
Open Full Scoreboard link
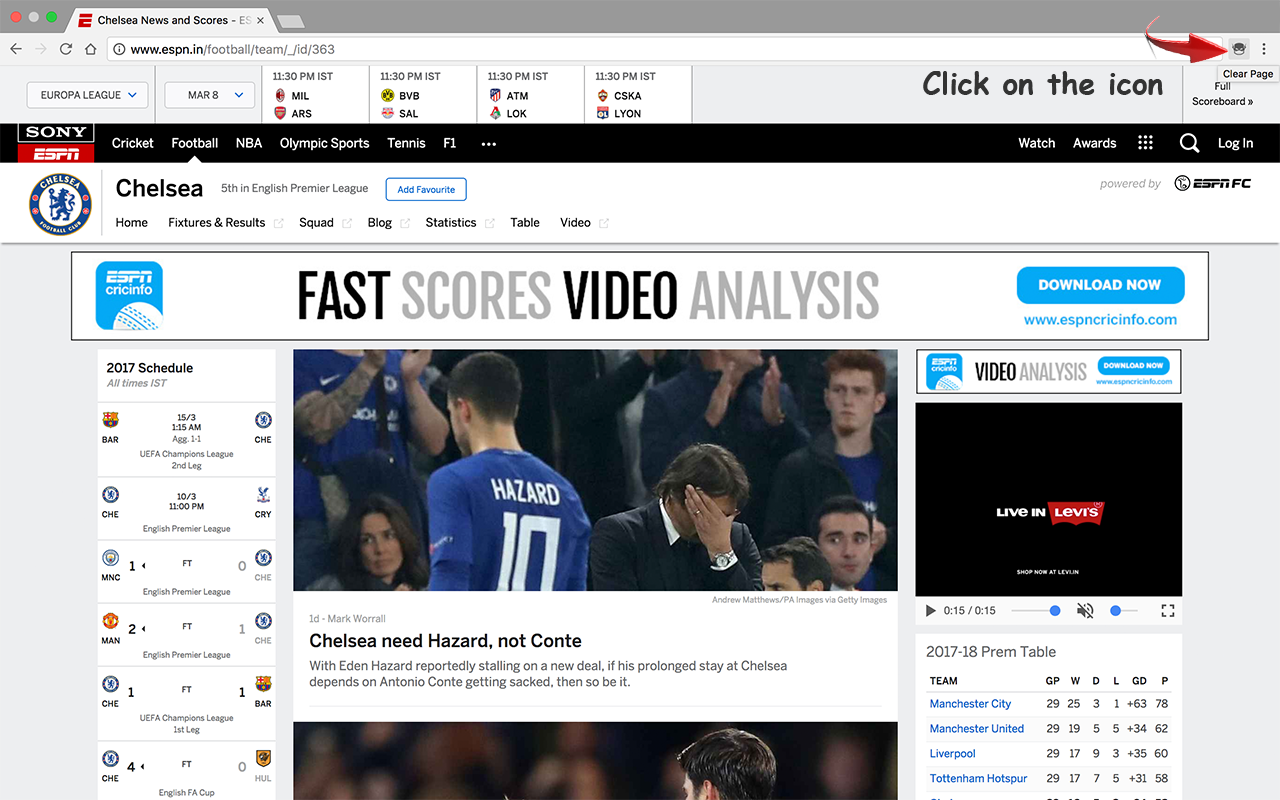[1222, 94]
